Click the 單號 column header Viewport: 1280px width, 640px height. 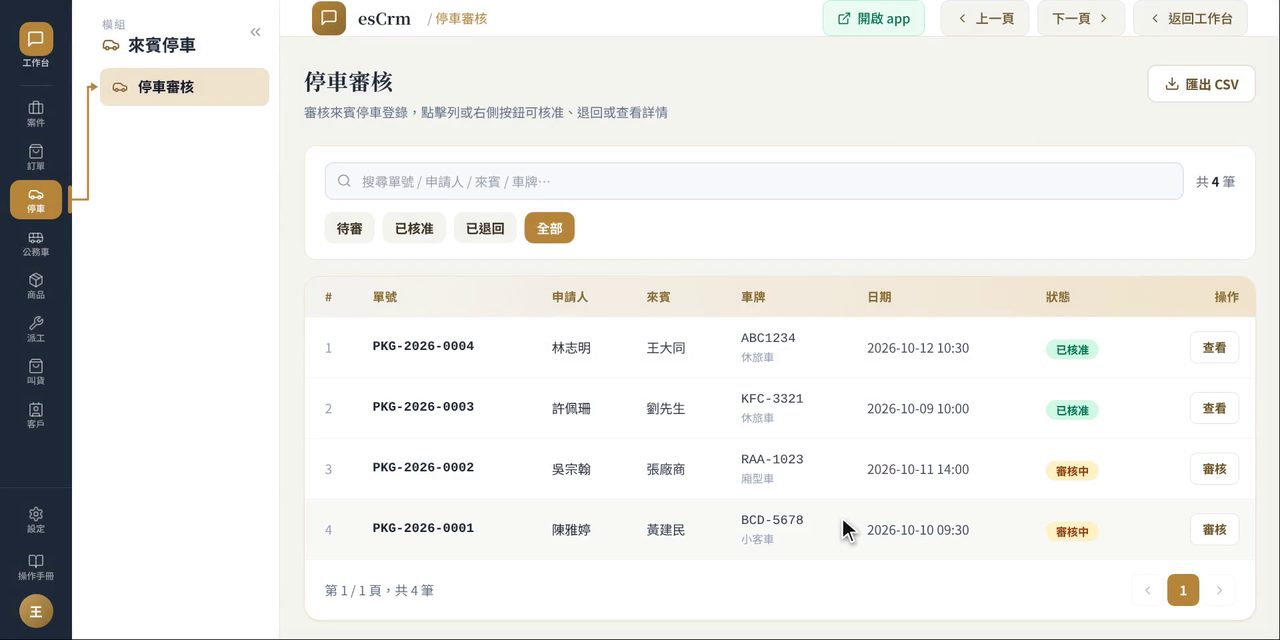(385, 297)
